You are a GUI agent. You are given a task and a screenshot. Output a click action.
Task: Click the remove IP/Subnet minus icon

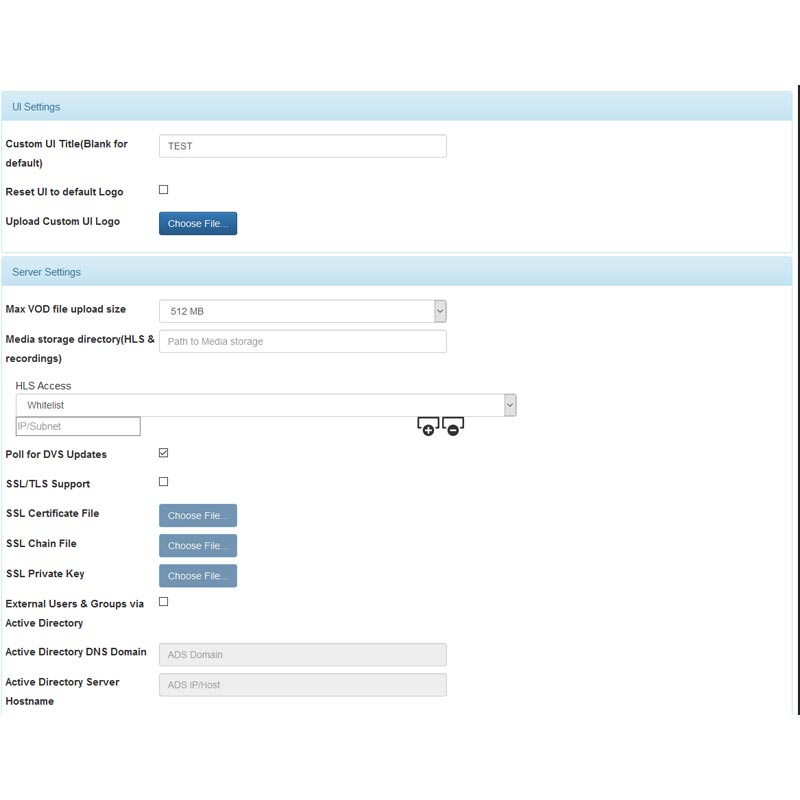453,428
